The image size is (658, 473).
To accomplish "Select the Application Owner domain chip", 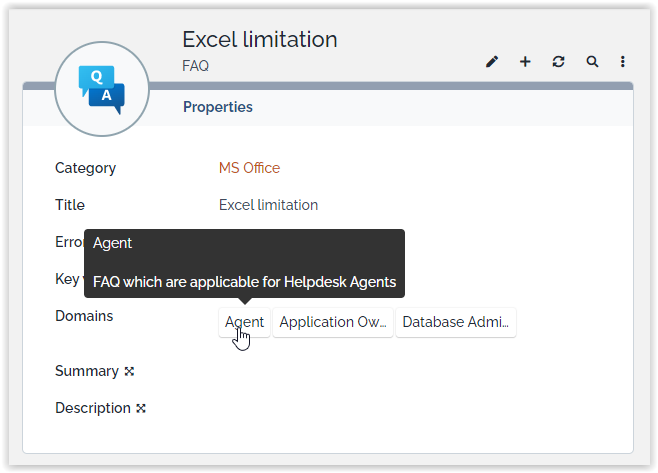I will click(332, 322).
